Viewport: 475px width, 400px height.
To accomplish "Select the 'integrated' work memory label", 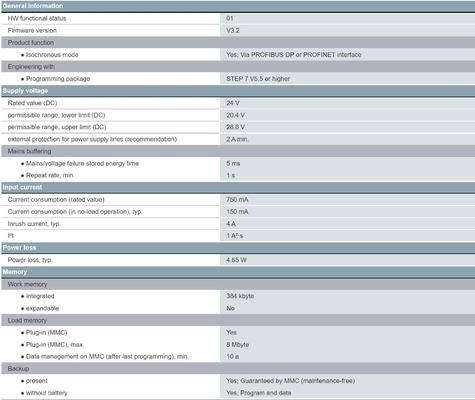I will 40,296.
